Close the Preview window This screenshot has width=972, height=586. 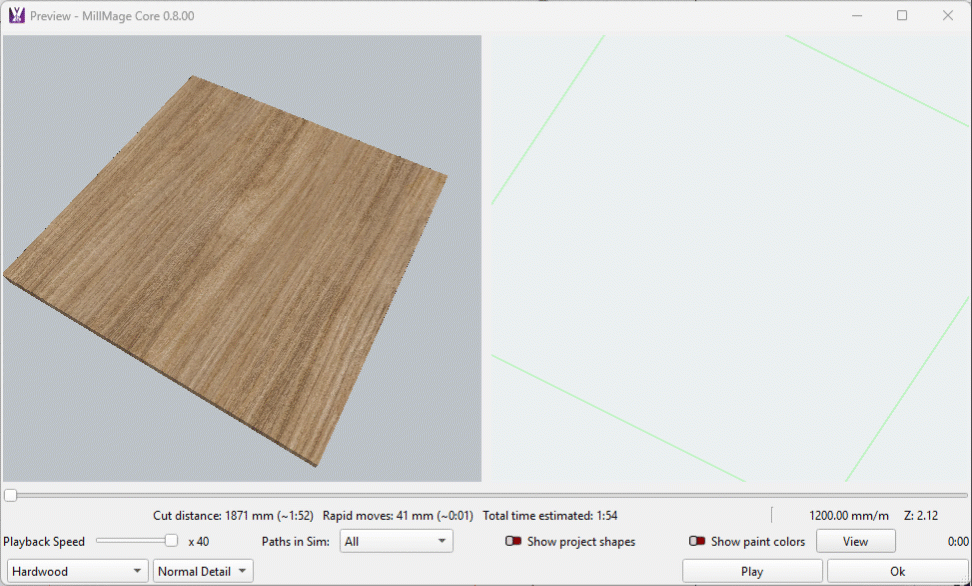pos(947,16)
